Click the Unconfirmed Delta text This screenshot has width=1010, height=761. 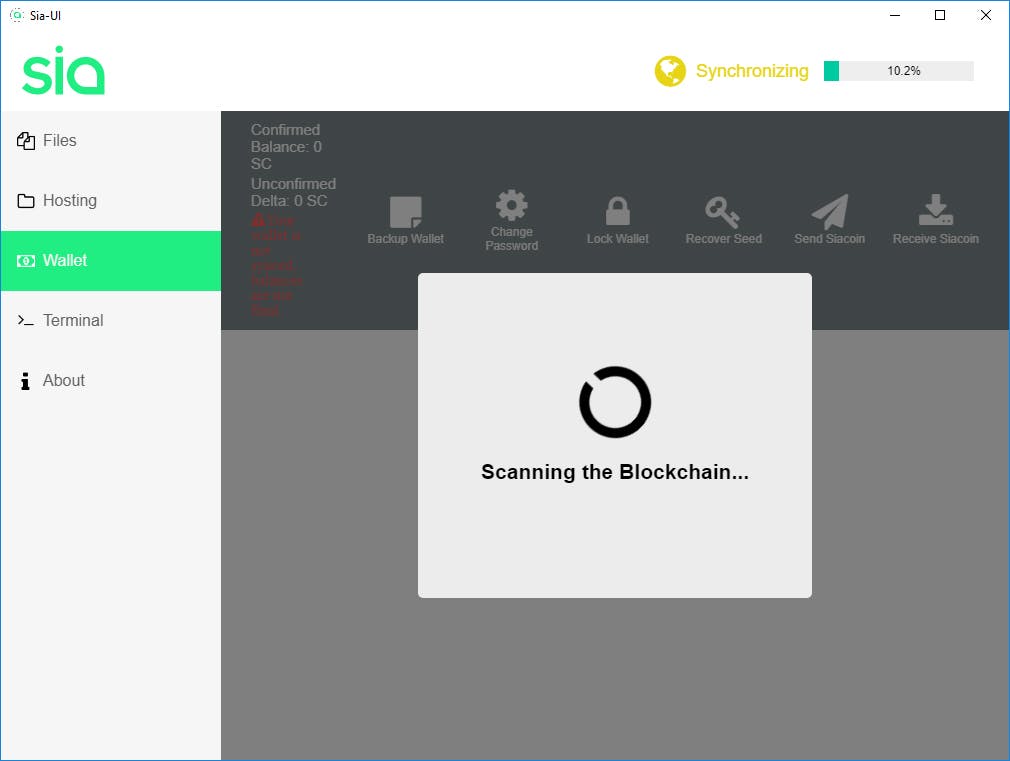[x=293, y=192]
